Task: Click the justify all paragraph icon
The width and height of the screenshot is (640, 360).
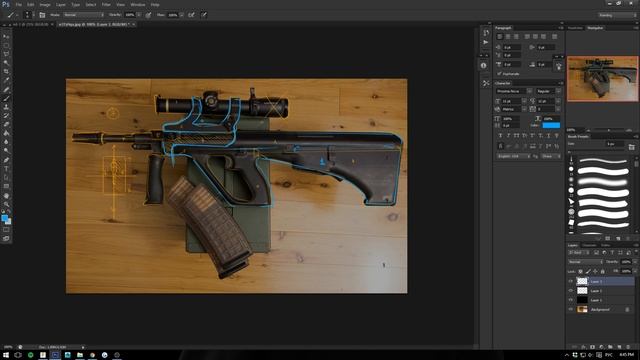Action: click(554, 37)
